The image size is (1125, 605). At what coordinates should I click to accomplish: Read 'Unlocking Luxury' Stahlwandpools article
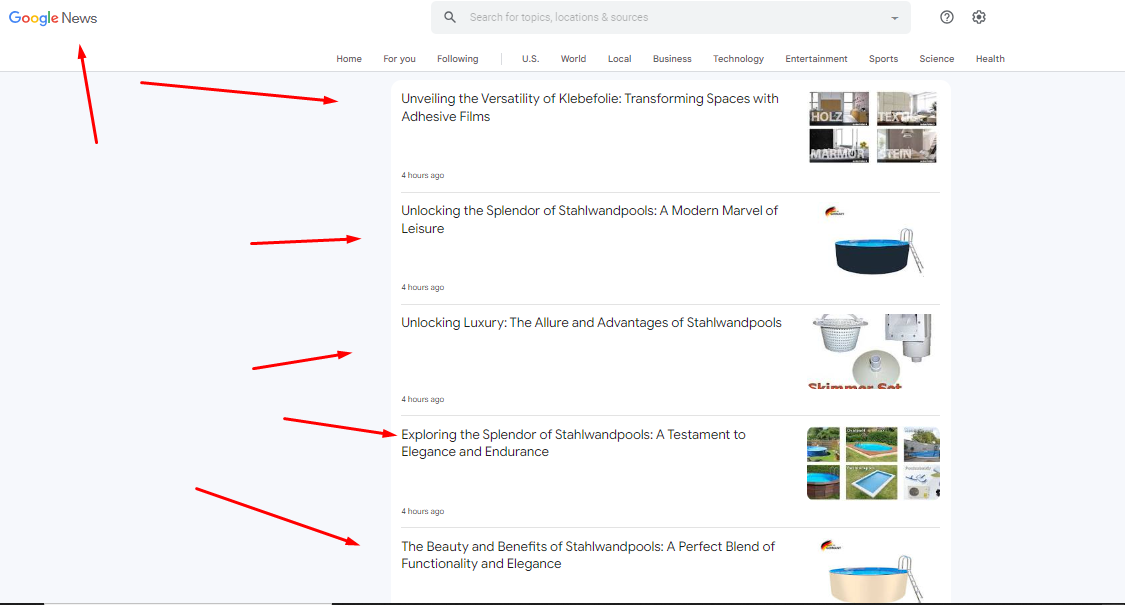click(591, 323)
